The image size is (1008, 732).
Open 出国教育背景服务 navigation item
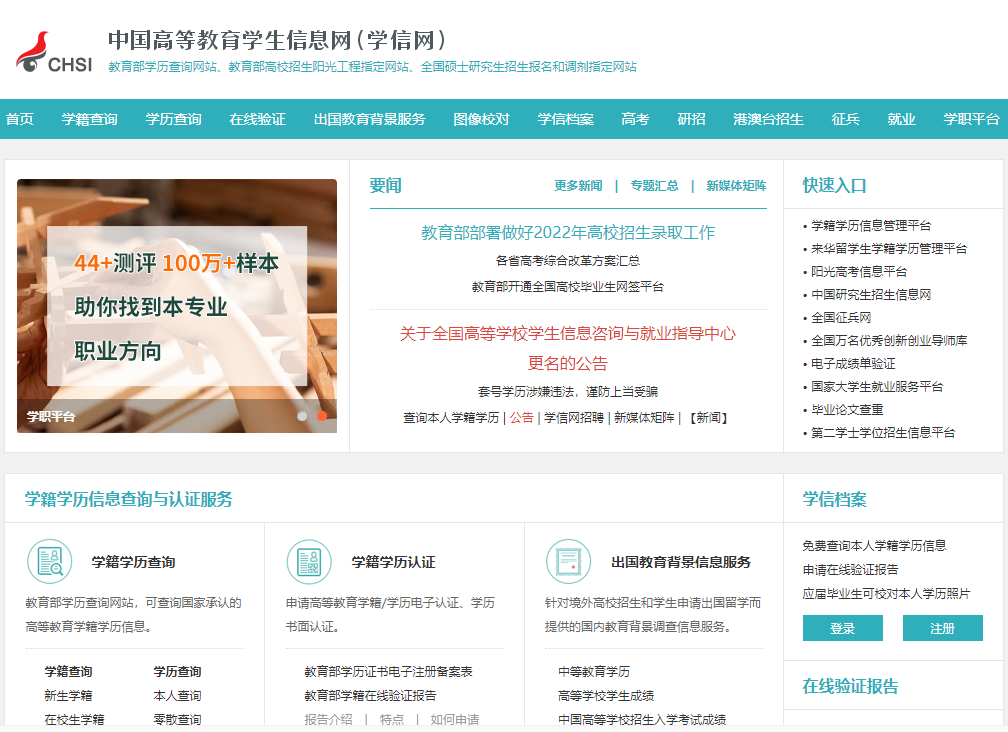pos(370,120)
